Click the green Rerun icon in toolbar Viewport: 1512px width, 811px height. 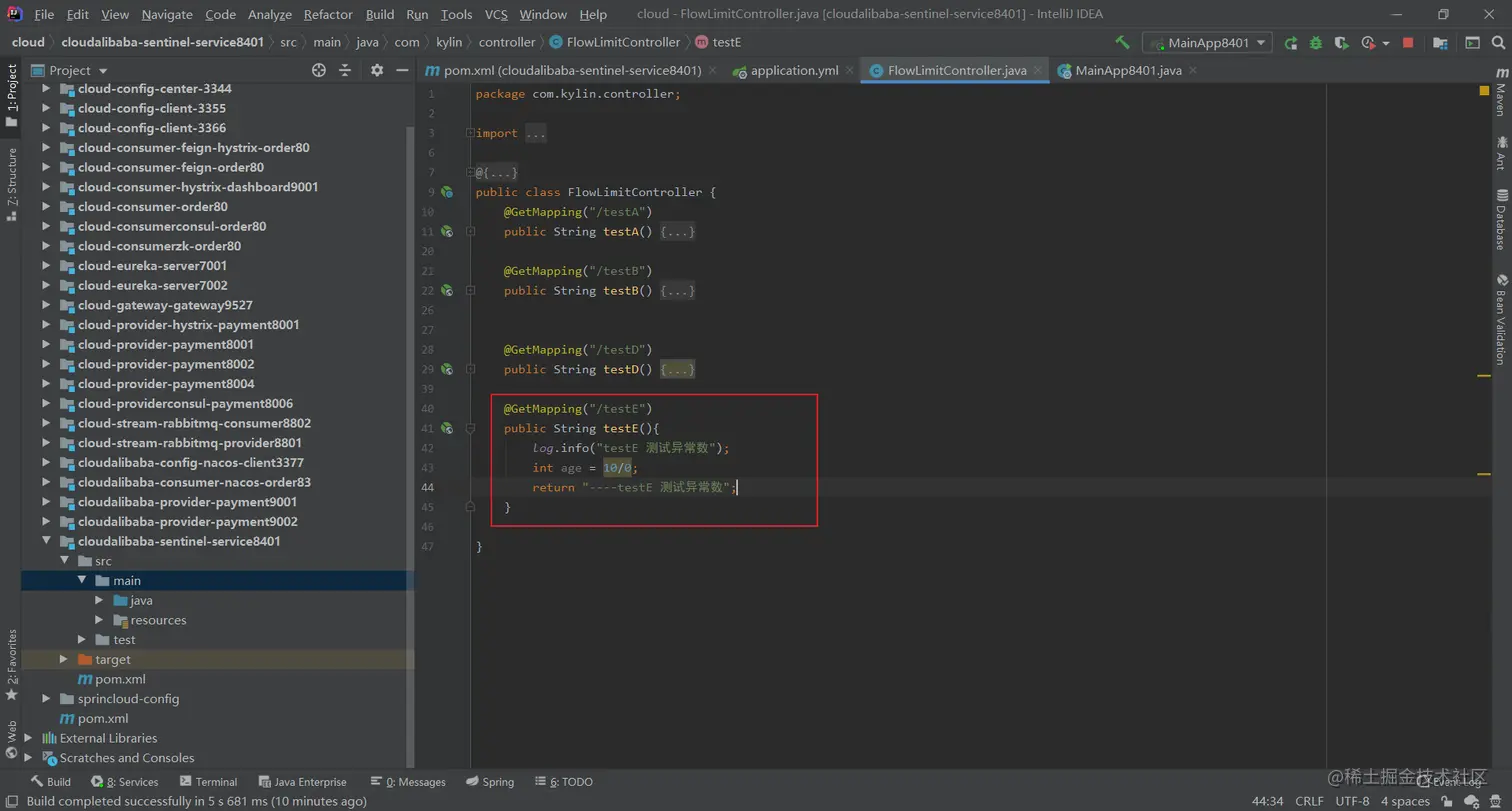1291,43
